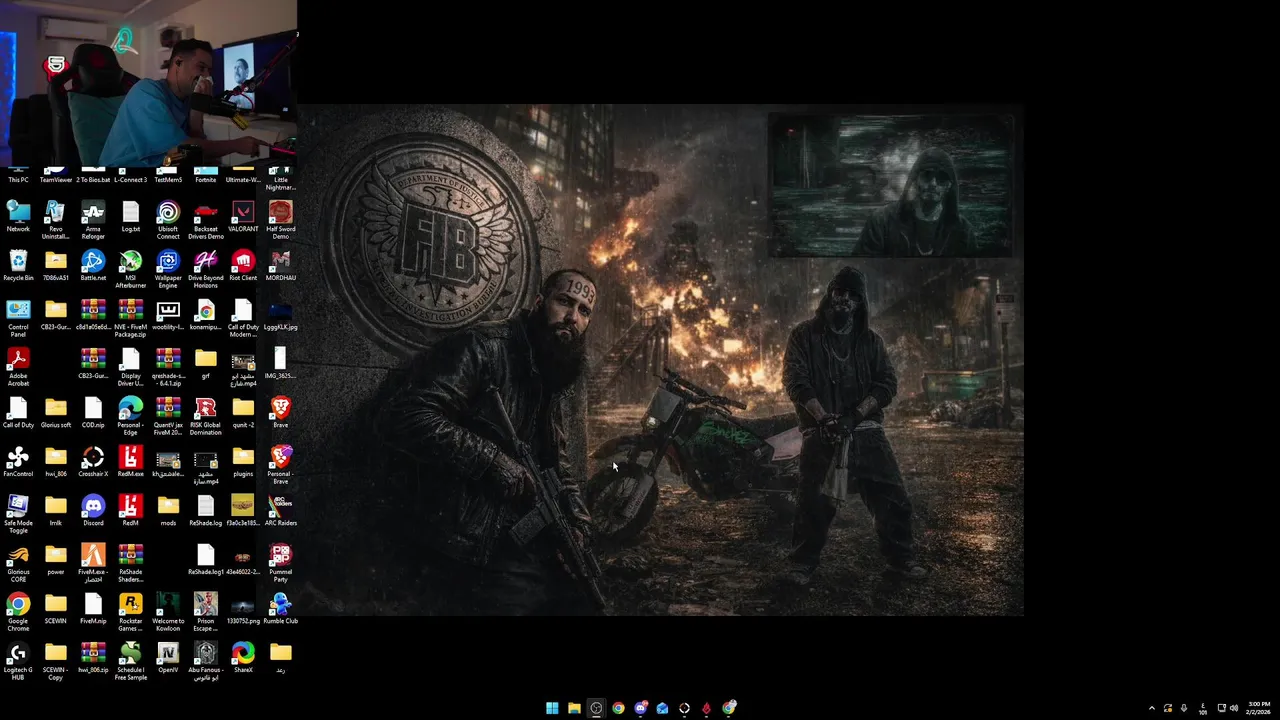The width and height of the screenshot is (1280, 720).
Task: Select the COD.nip file
Action: (93, 413)
